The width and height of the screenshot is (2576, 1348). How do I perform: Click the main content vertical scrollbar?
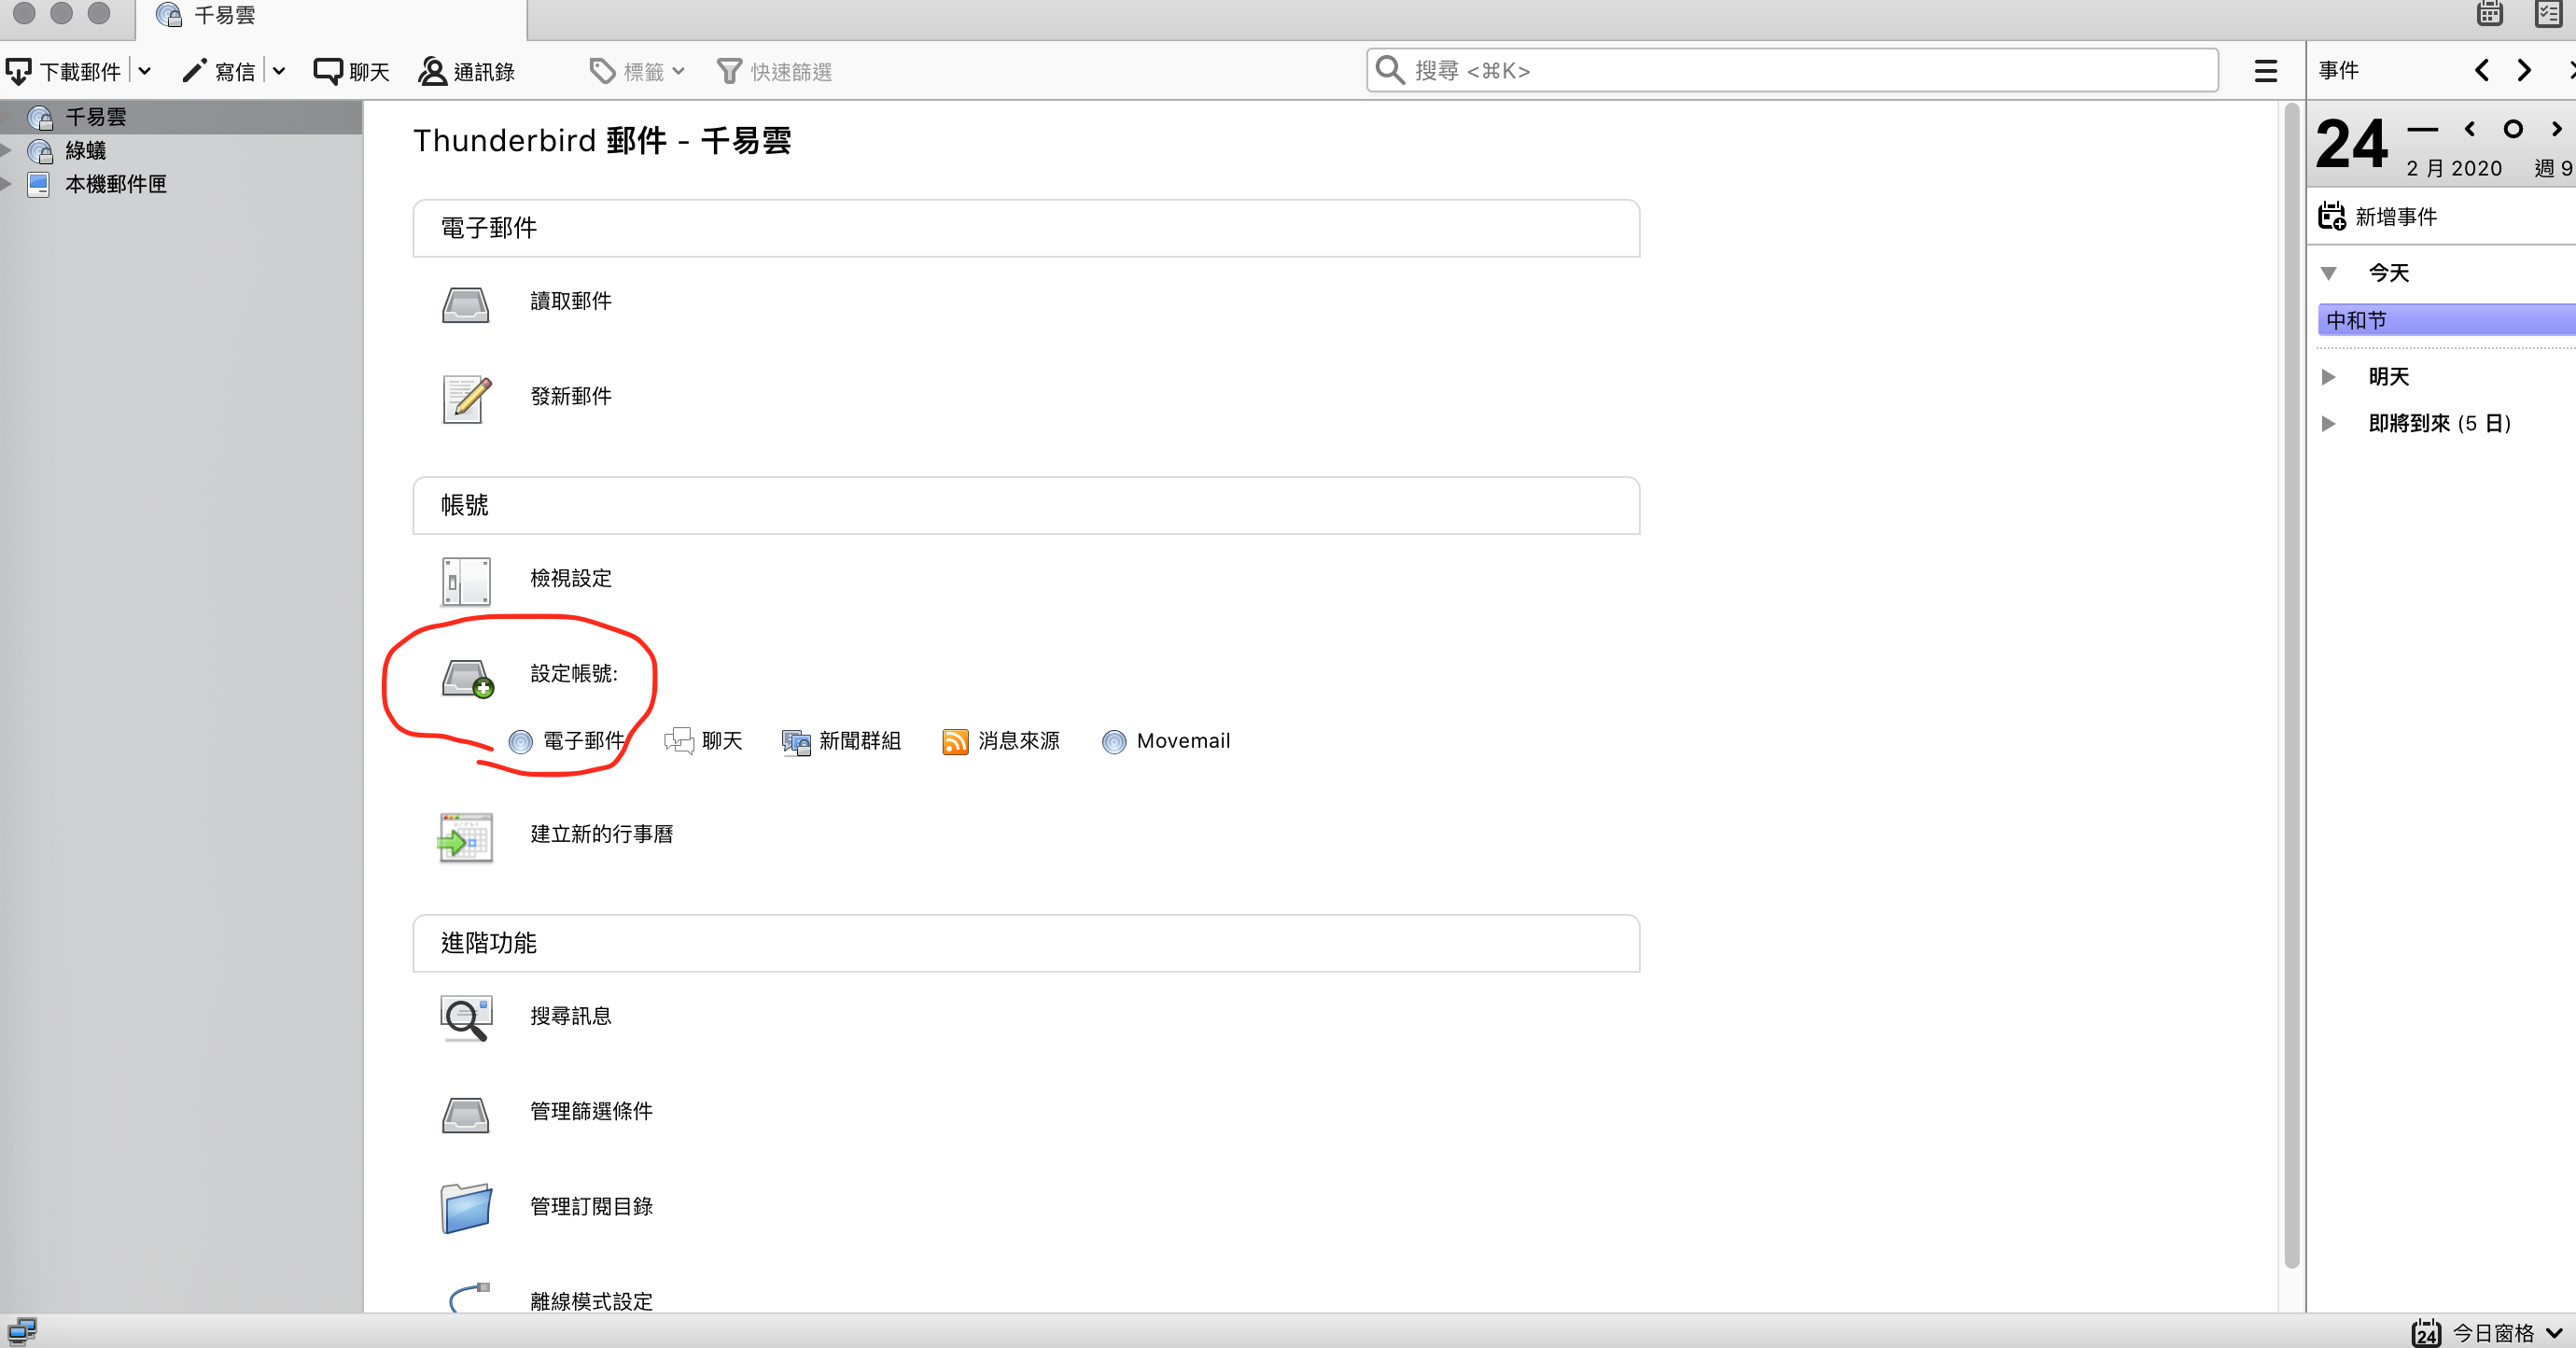click(2292, 685)
